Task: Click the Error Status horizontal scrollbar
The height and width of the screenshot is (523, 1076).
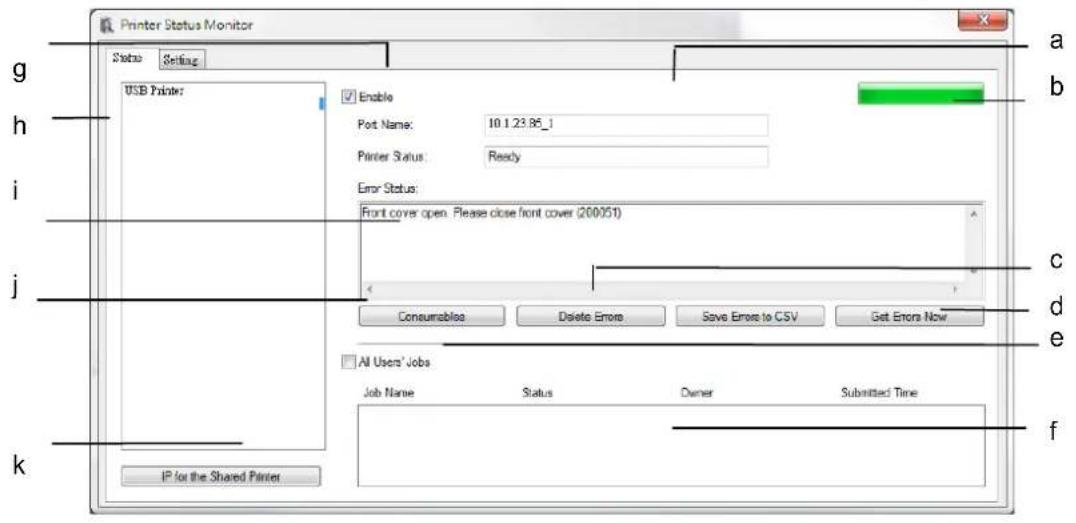Action: 662,289
